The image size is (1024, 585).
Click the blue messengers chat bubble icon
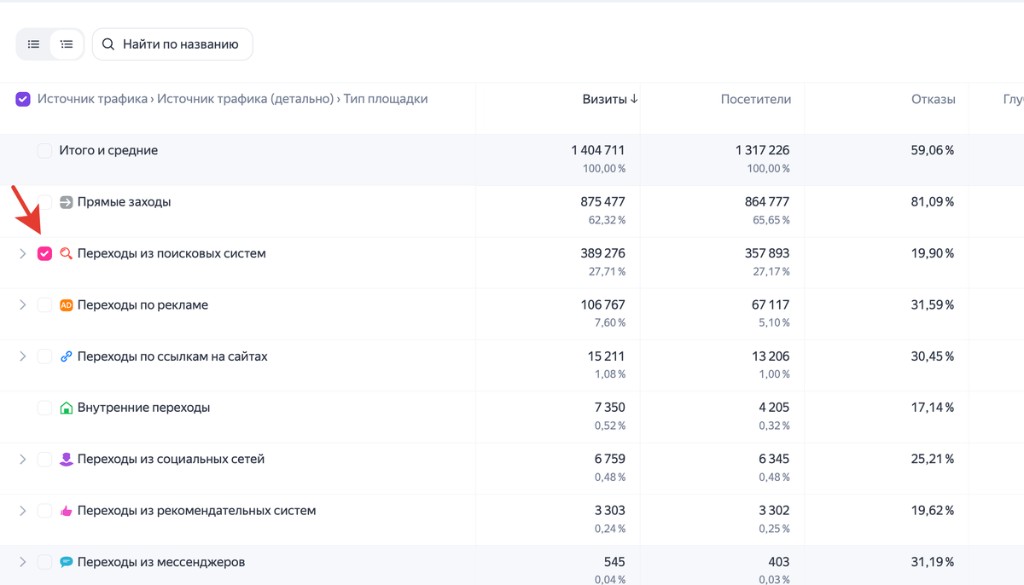click(66, 562)
